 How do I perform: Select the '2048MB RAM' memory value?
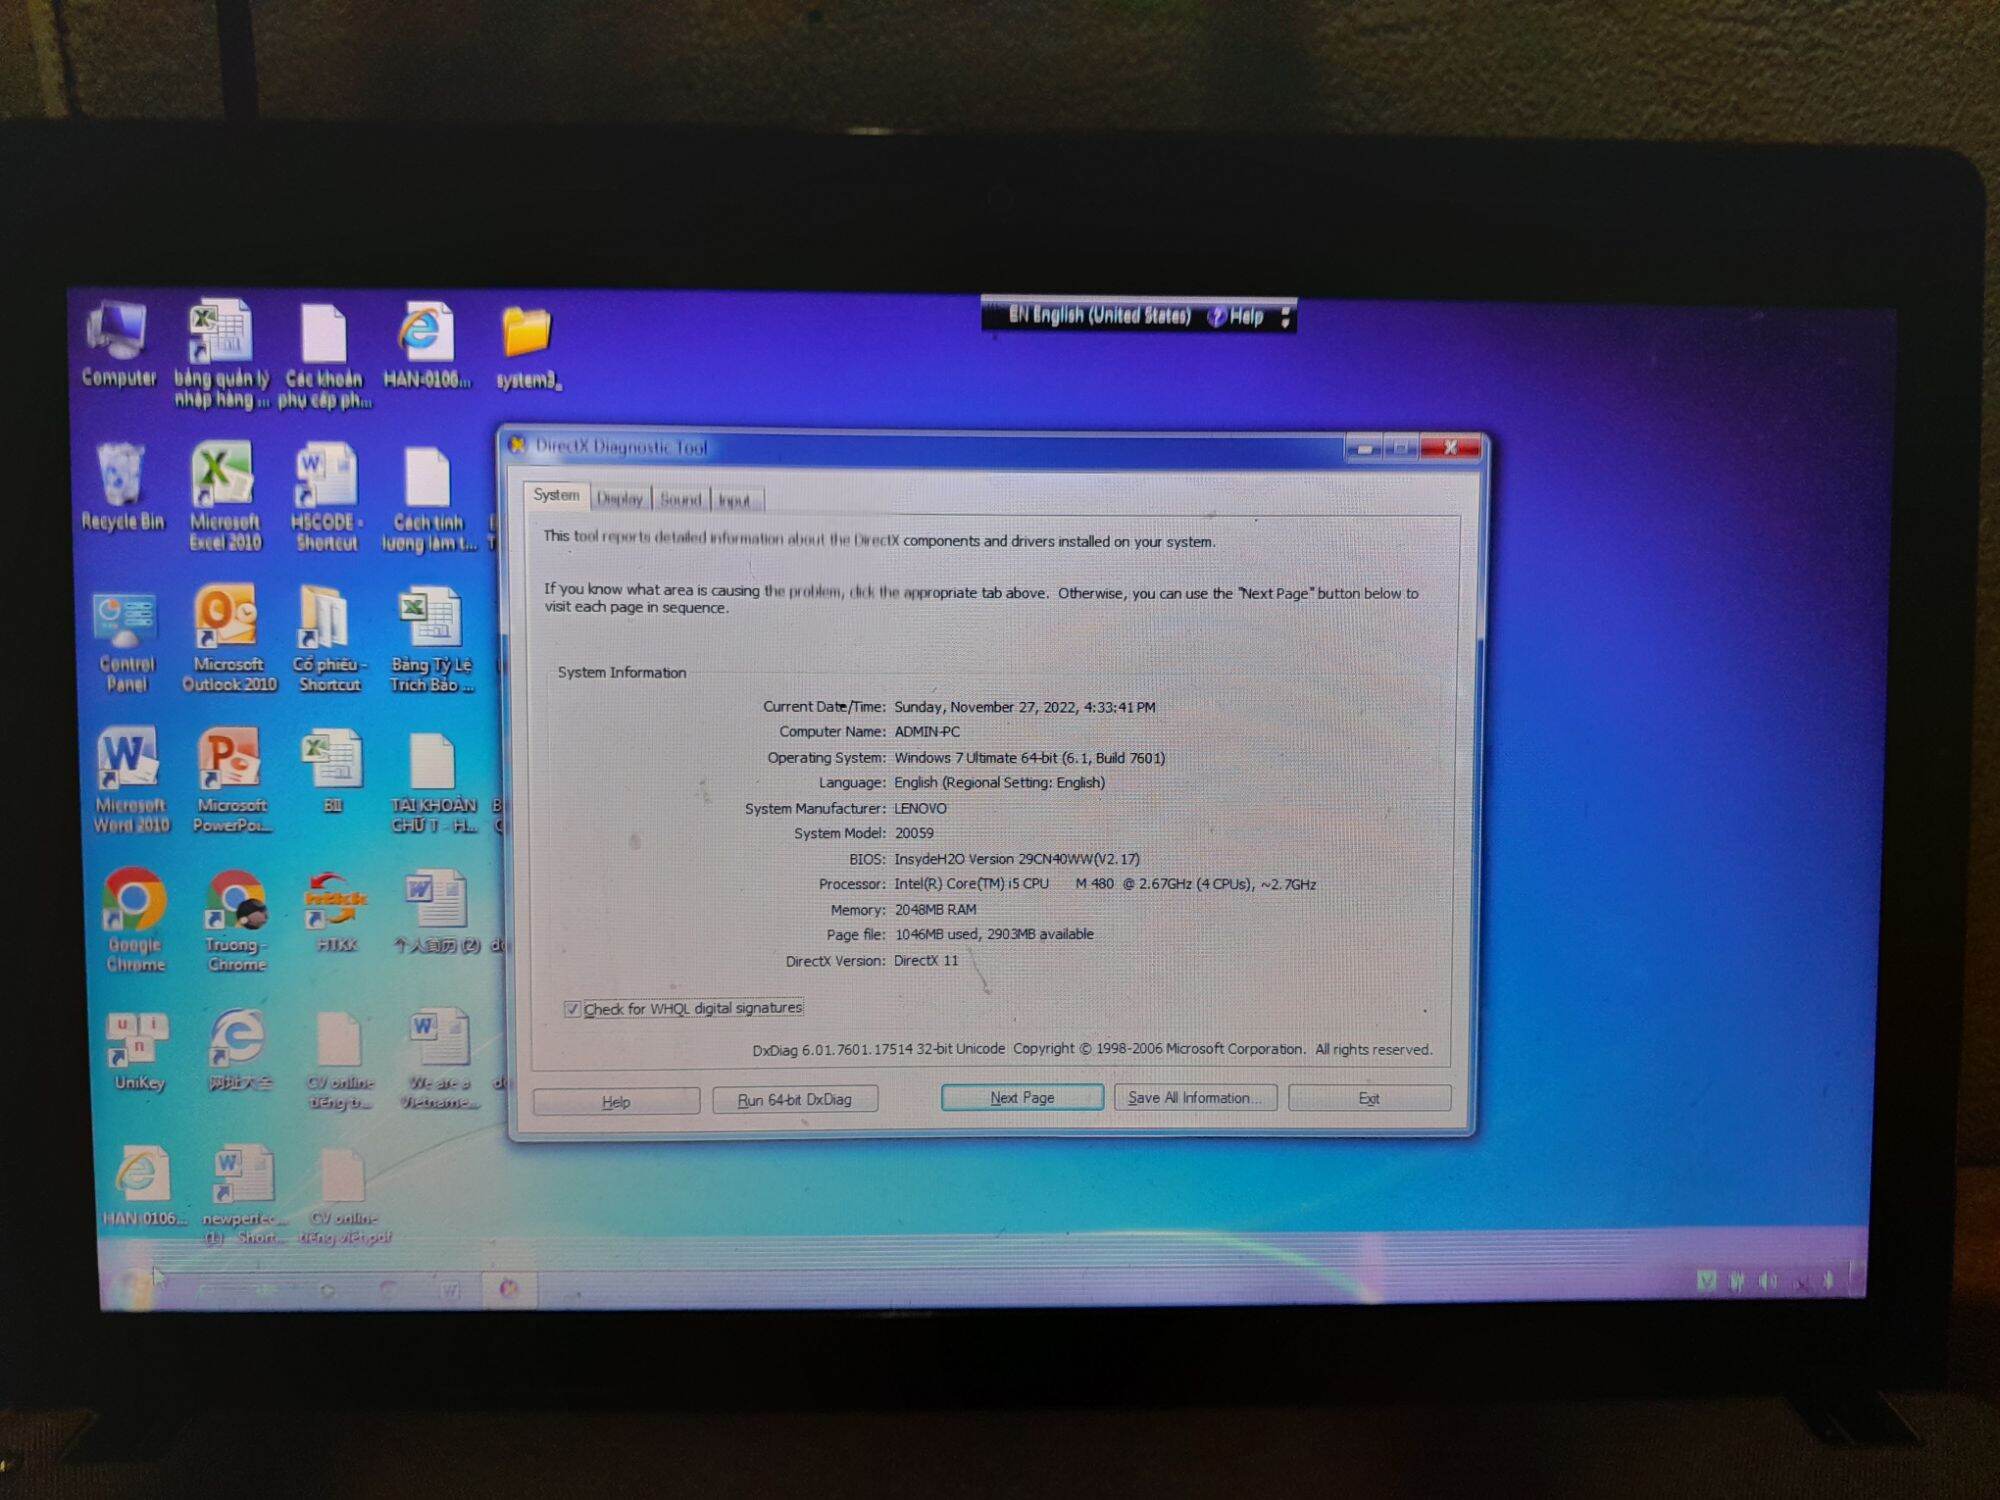pyautogui.click(x=935, y=910)
